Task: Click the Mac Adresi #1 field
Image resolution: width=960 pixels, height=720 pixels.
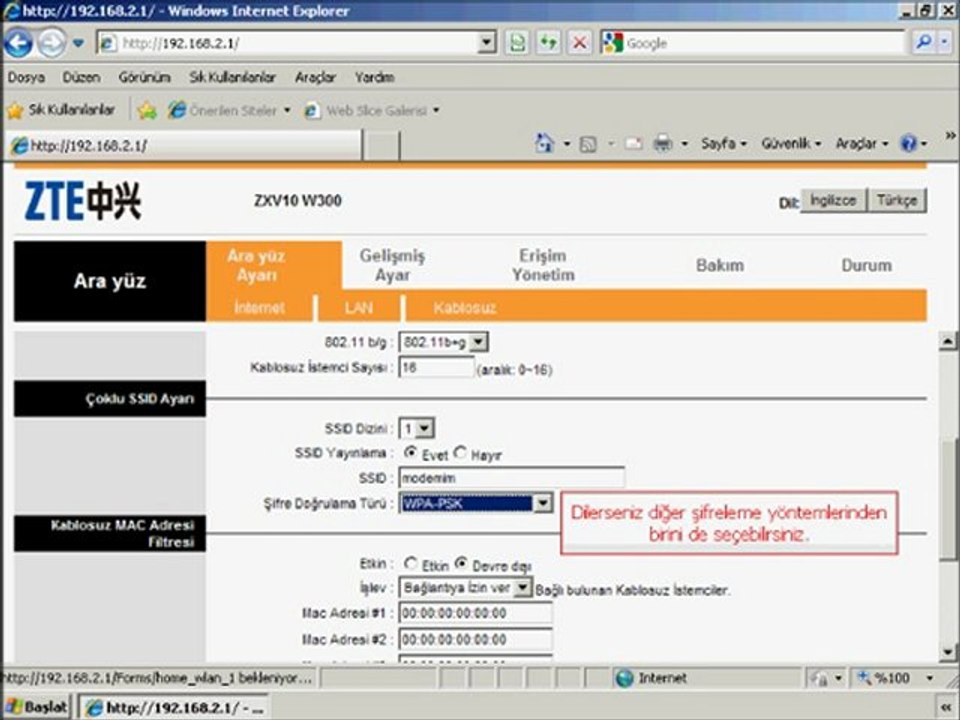Action: point(476,613)
